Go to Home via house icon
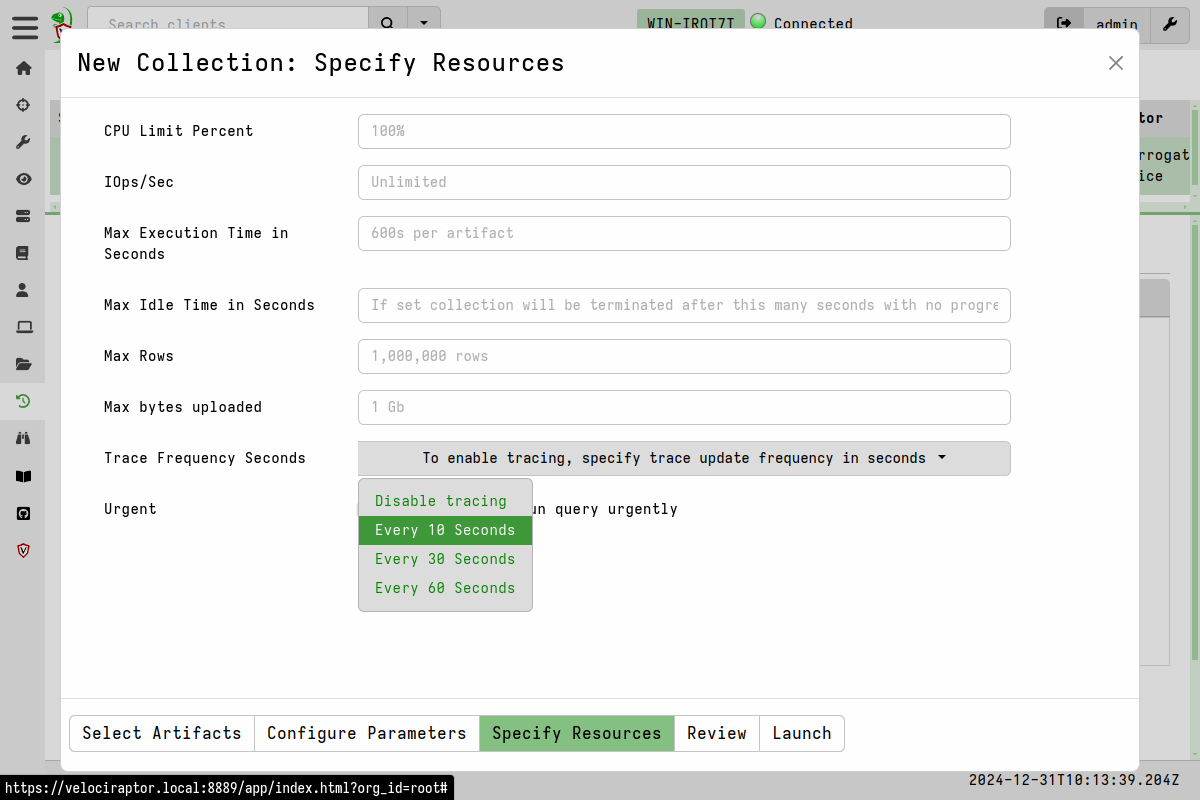This screenshot has width=1200, height=800. pos(23,68)
